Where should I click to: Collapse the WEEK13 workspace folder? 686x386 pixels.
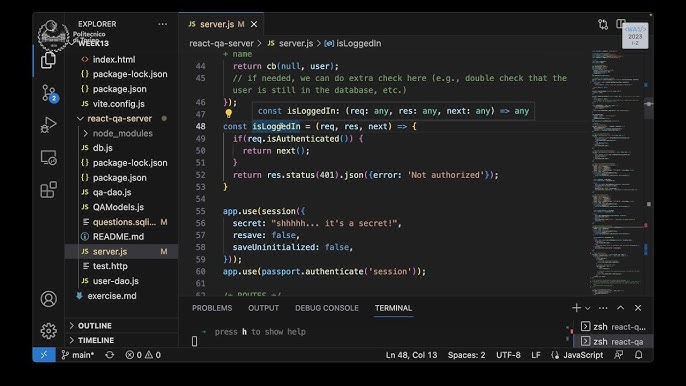93,43
